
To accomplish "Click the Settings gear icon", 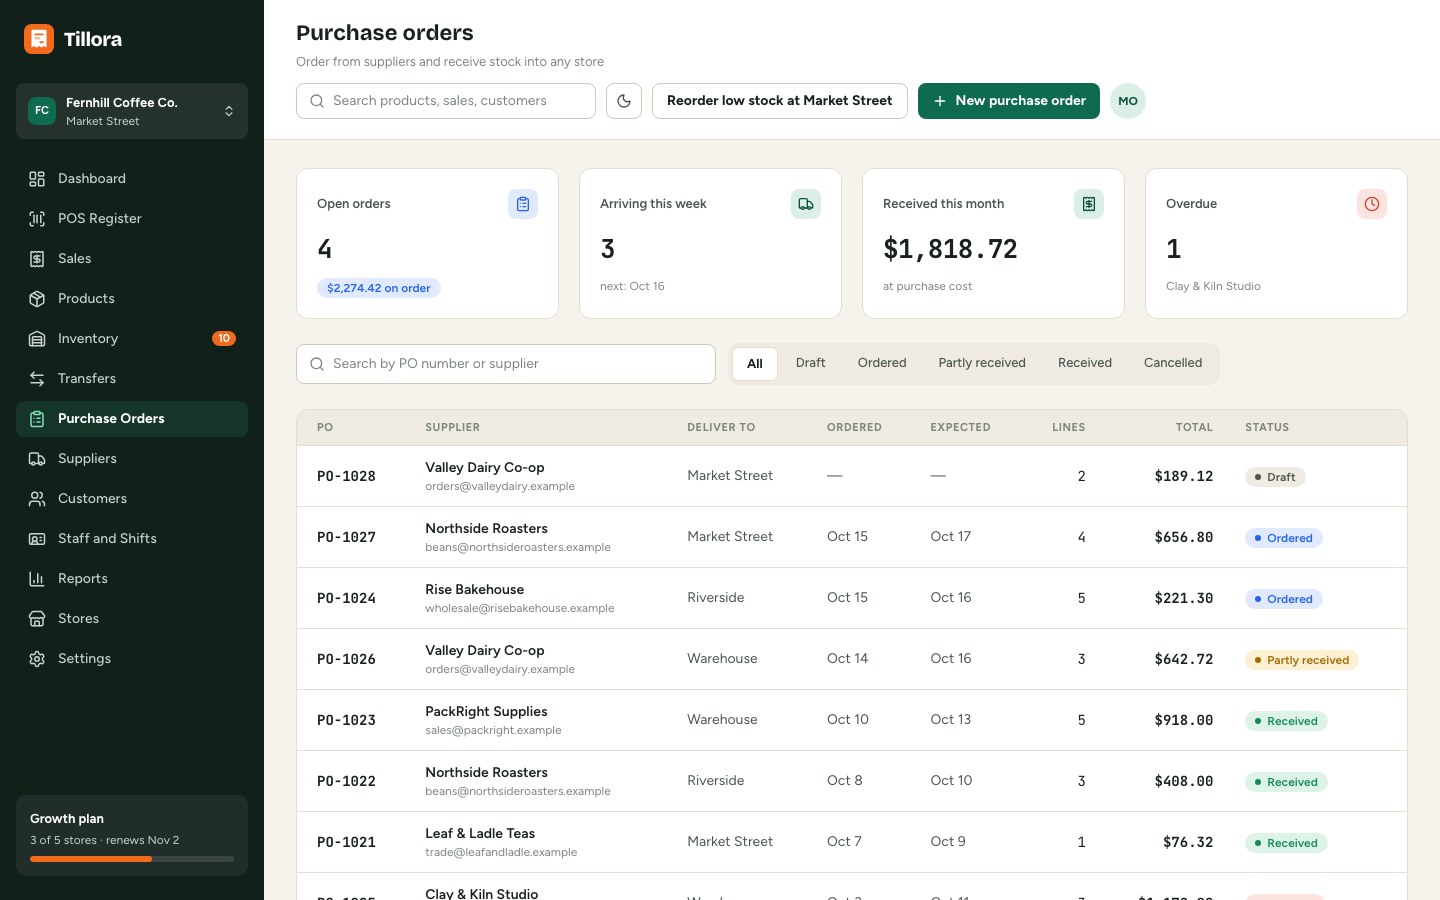I will (x=37, y=659).
